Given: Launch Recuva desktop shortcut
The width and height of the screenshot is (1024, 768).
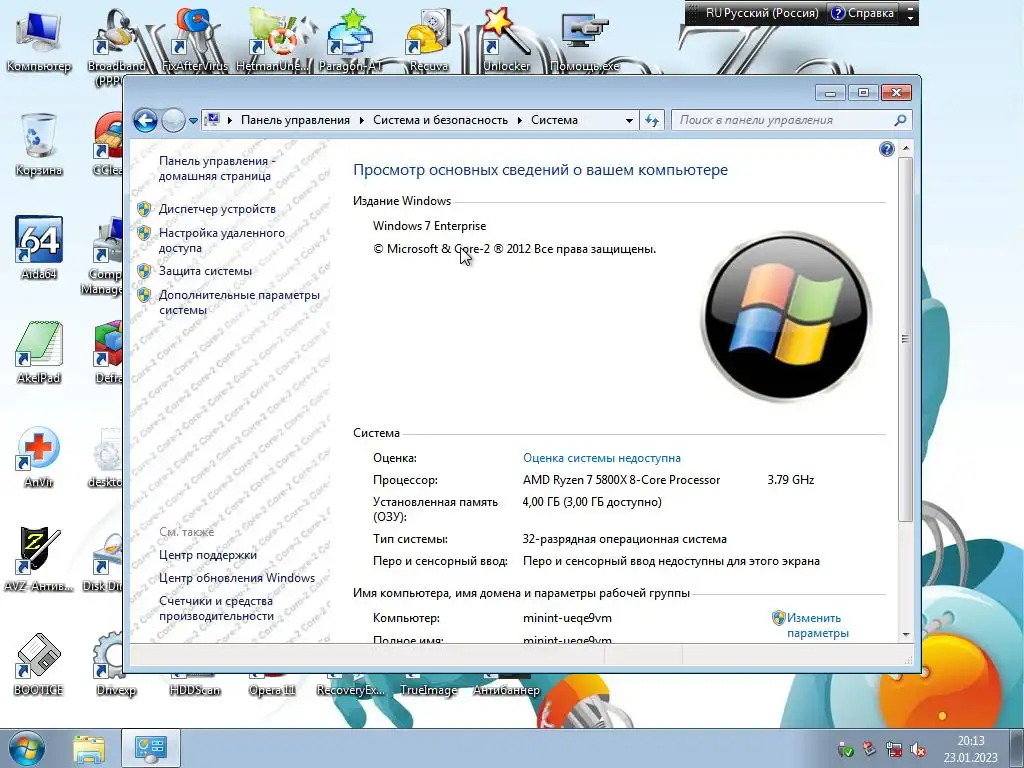Looking at the screenshot, I should click(x=428, y=40).
